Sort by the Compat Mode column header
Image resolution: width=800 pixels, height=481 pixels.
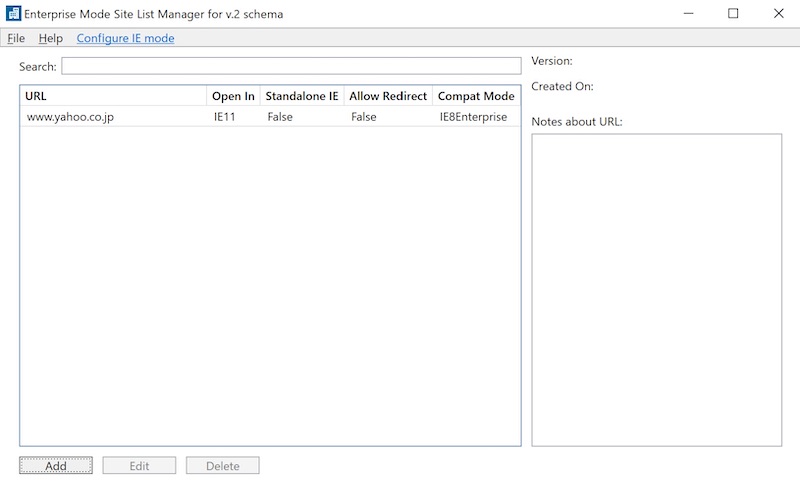[476, 96]
